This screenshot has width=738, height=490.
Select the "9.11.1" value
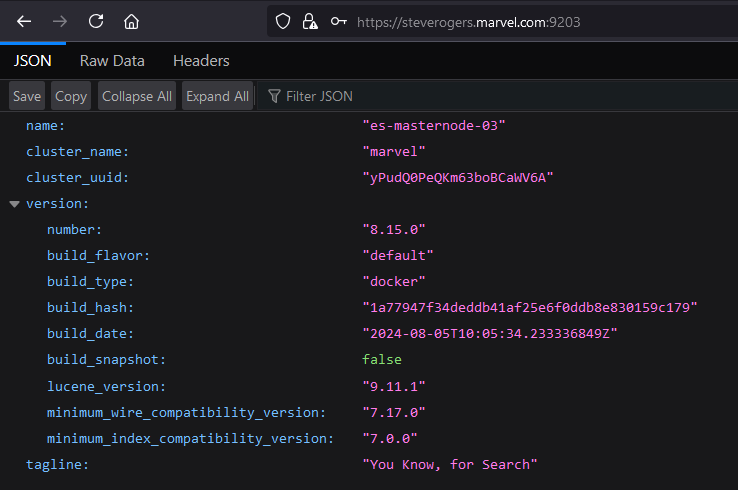pyautogui.click(x=393, y=386)
